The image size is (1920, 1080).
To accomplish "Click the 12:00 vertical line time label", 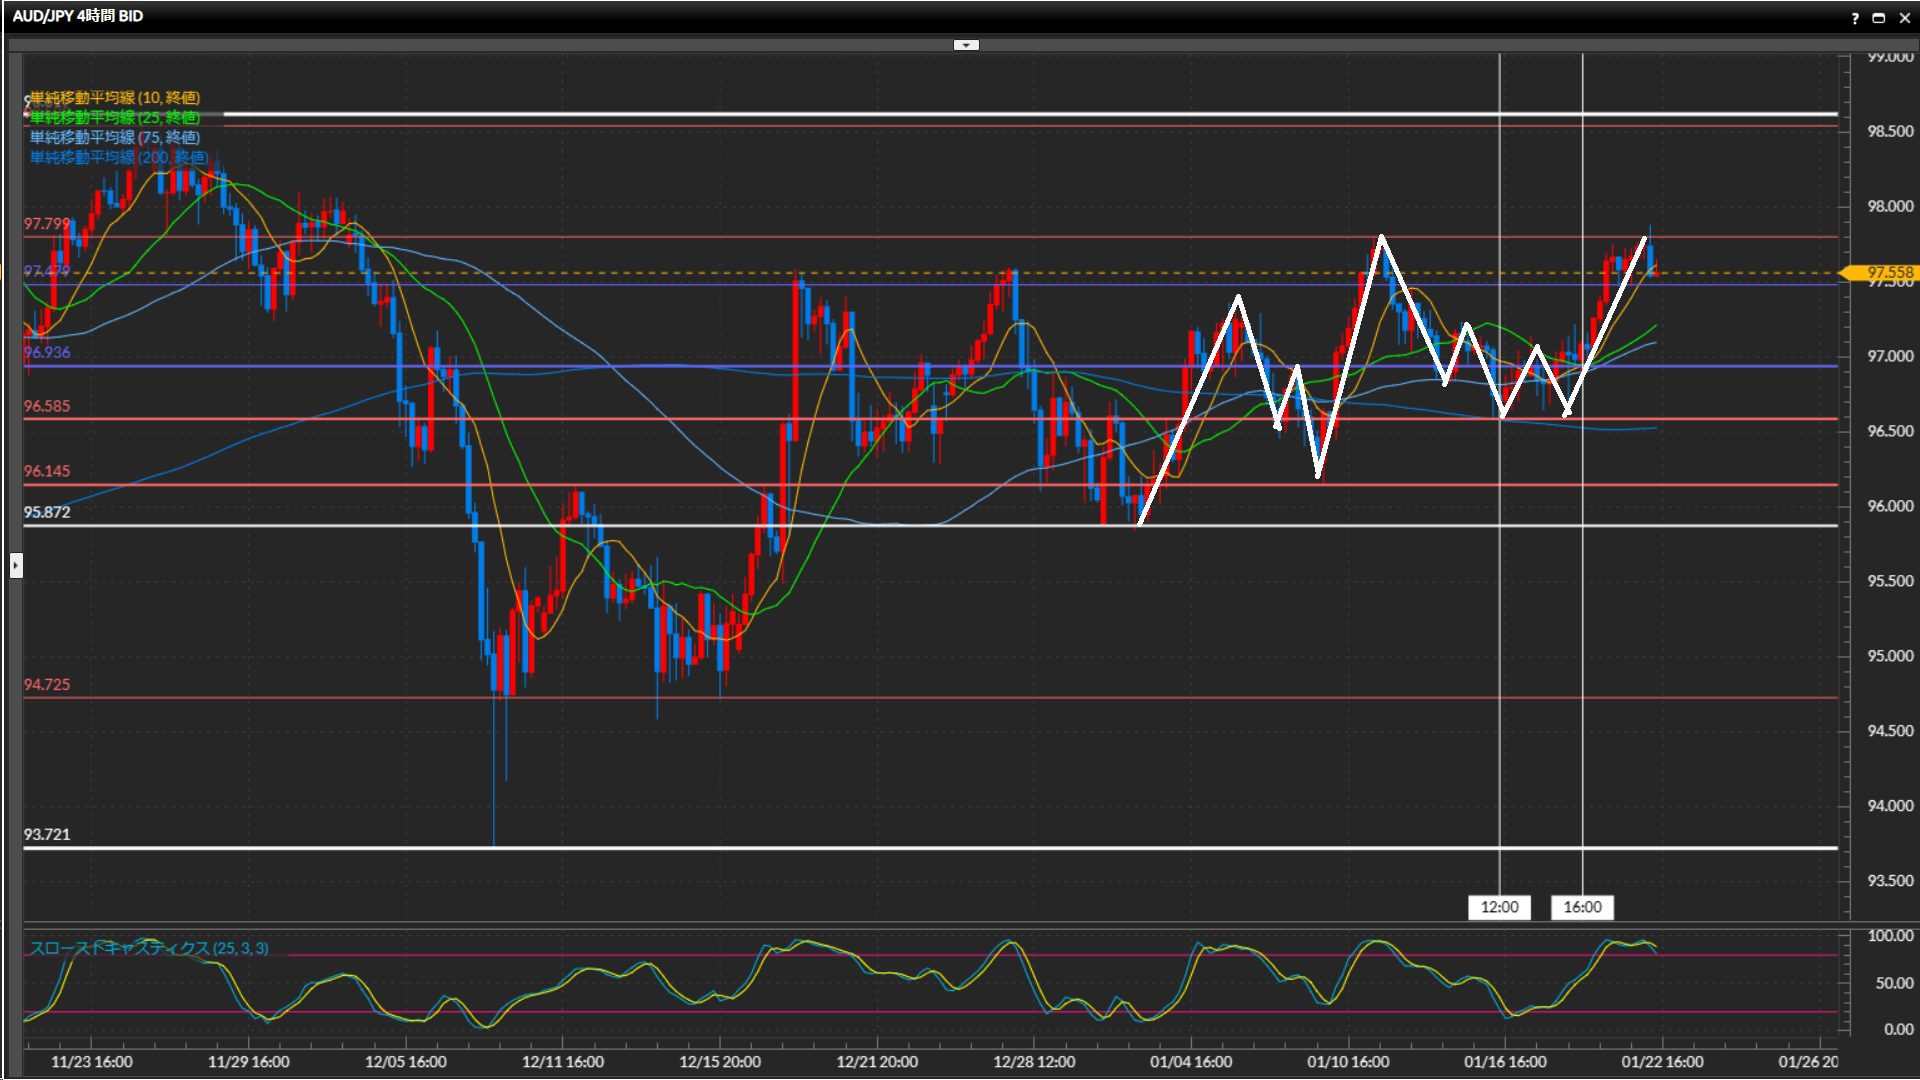I will pos(1499,907).
